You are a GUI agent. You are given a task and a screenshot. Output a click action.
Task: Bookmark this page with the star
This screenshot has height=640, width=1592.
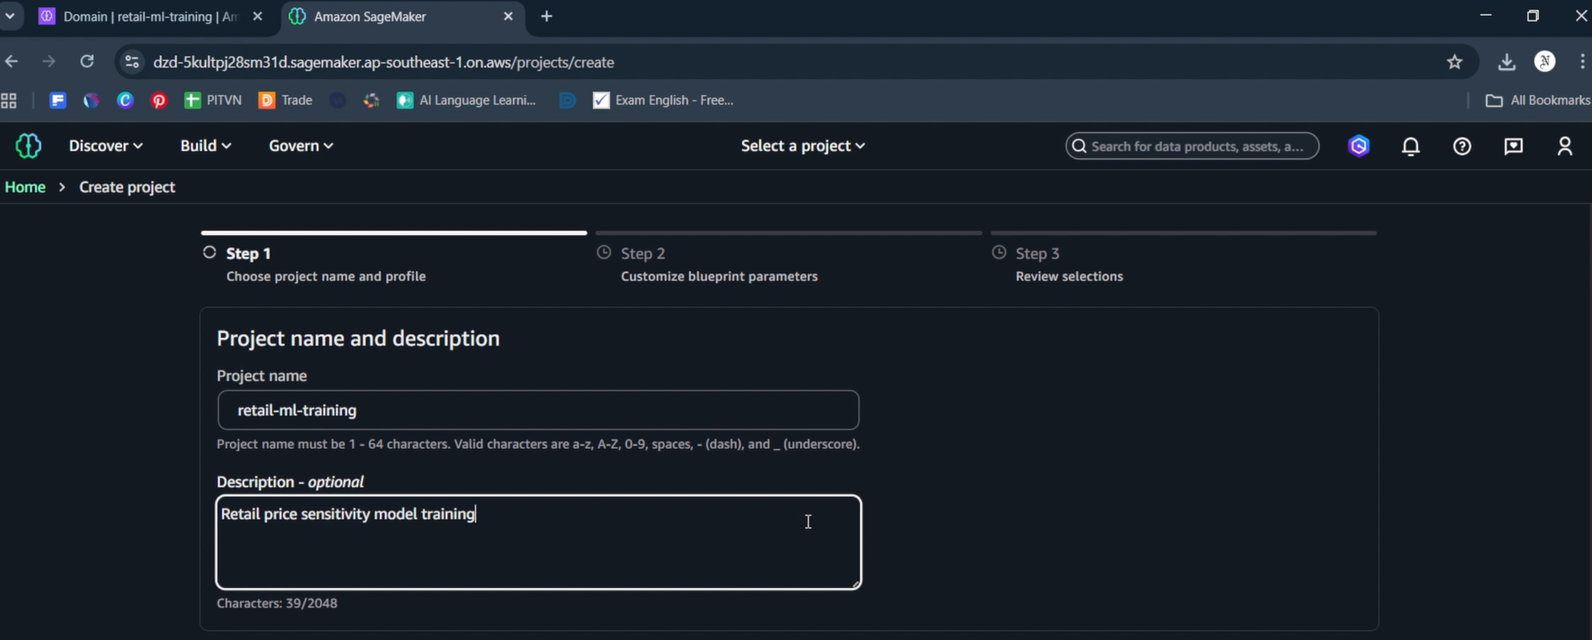pos(1454,62)
